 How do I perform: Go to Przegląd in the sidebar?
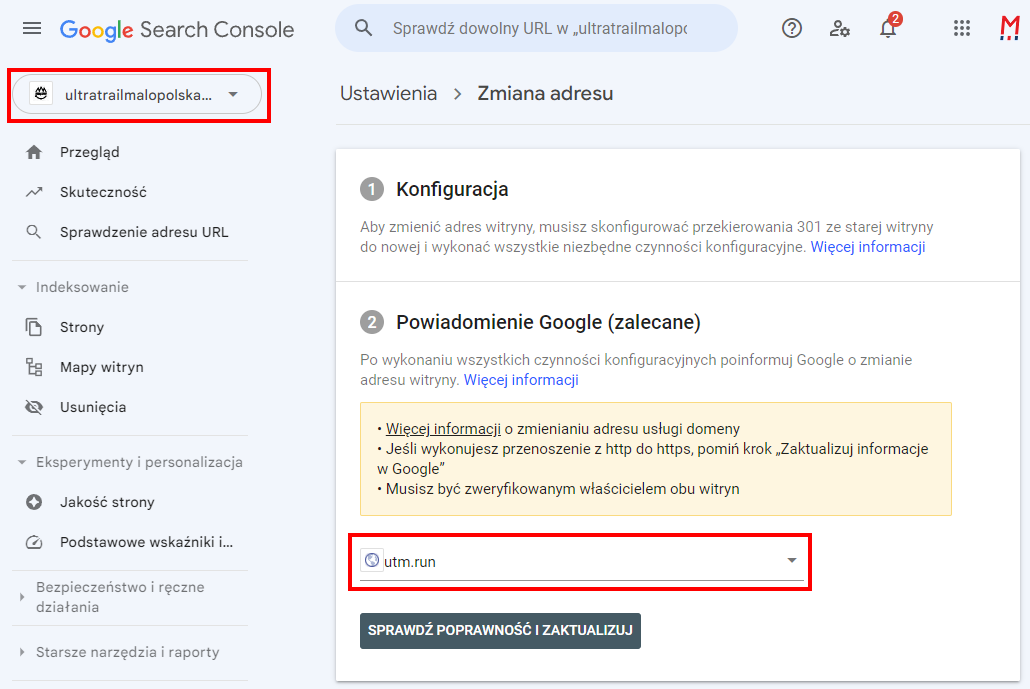(x=89, y=152)
